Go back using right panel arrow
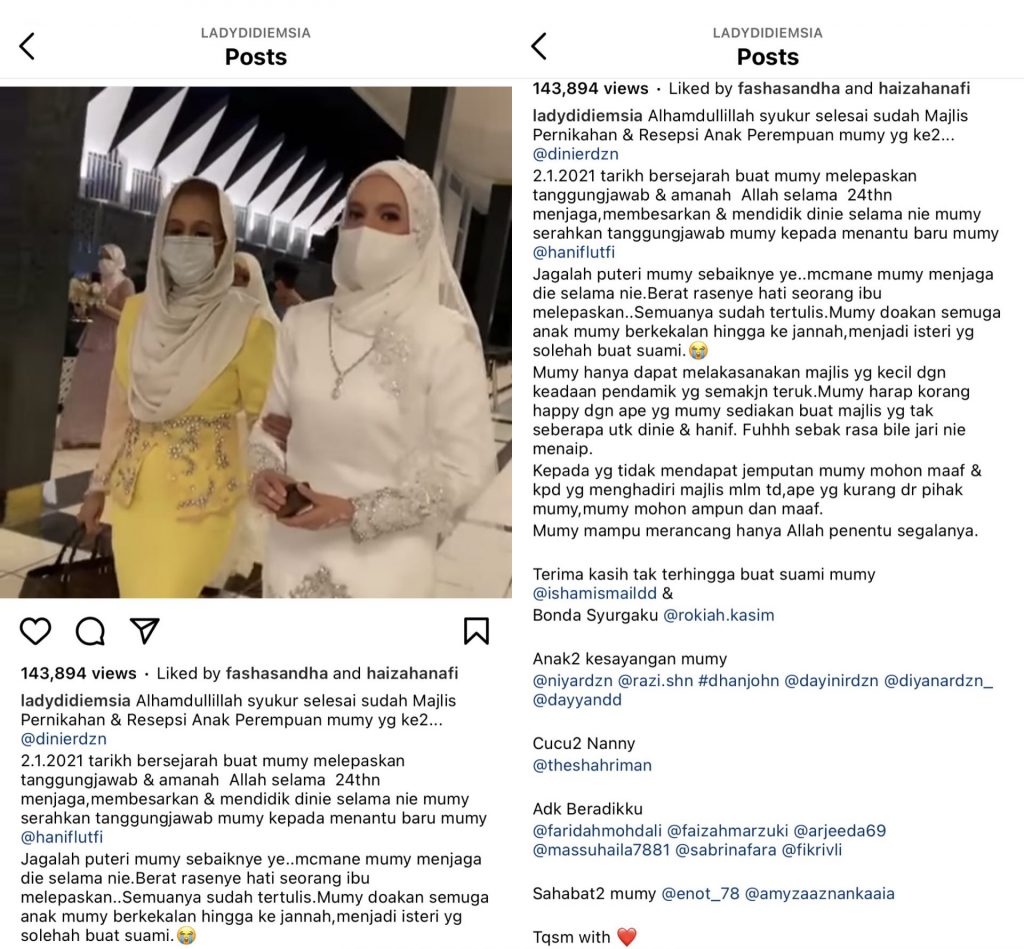 pyautogui.click(x=539, y=46)
